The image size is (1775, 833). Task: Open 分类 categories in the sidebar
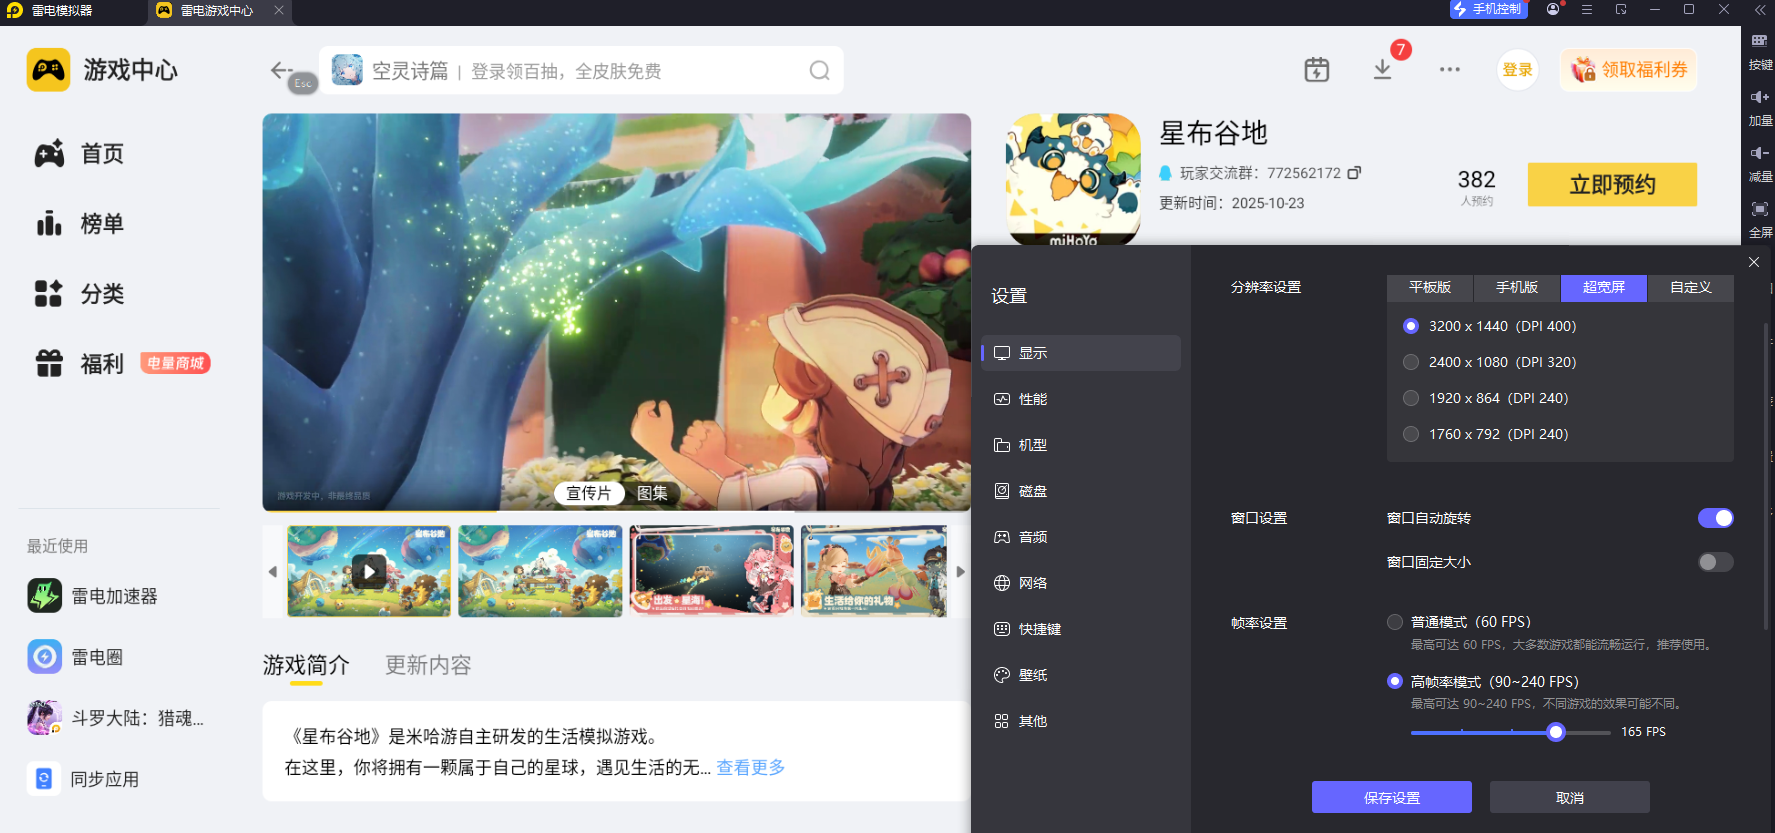(x=80, y=294)
